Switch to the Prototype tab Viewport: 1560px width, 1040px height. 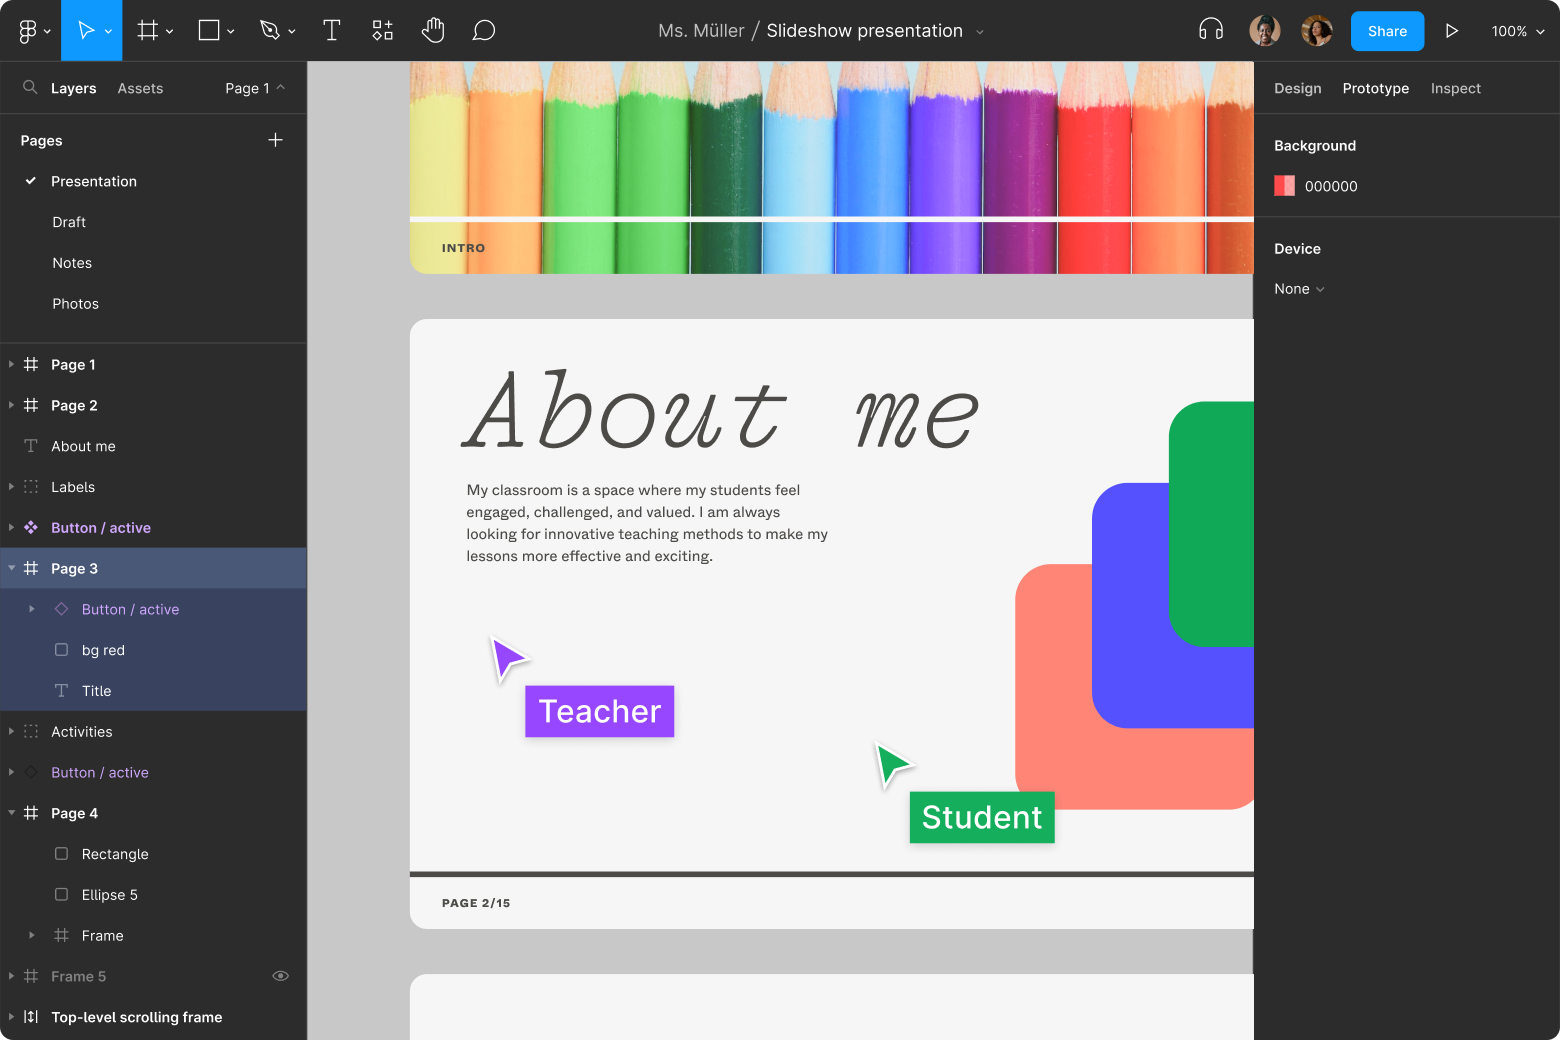pyautogui.click(x=1375, y=88)
